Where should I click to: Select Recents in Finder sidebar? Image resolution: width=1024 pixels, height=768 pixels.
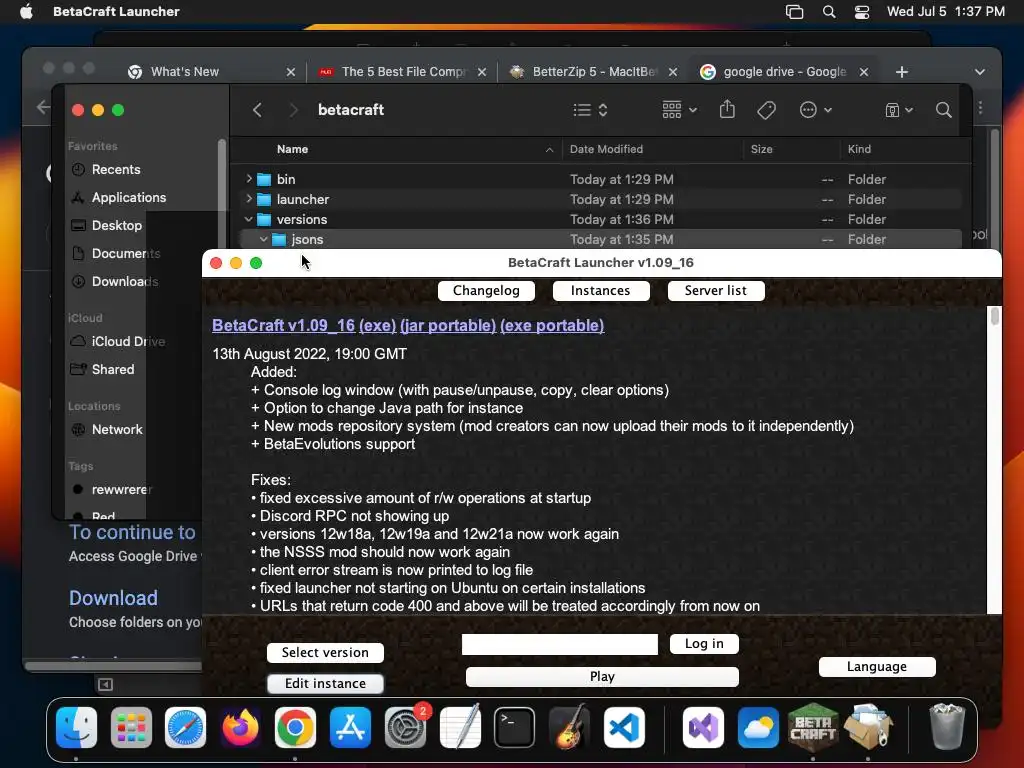(x=116, y=170)
